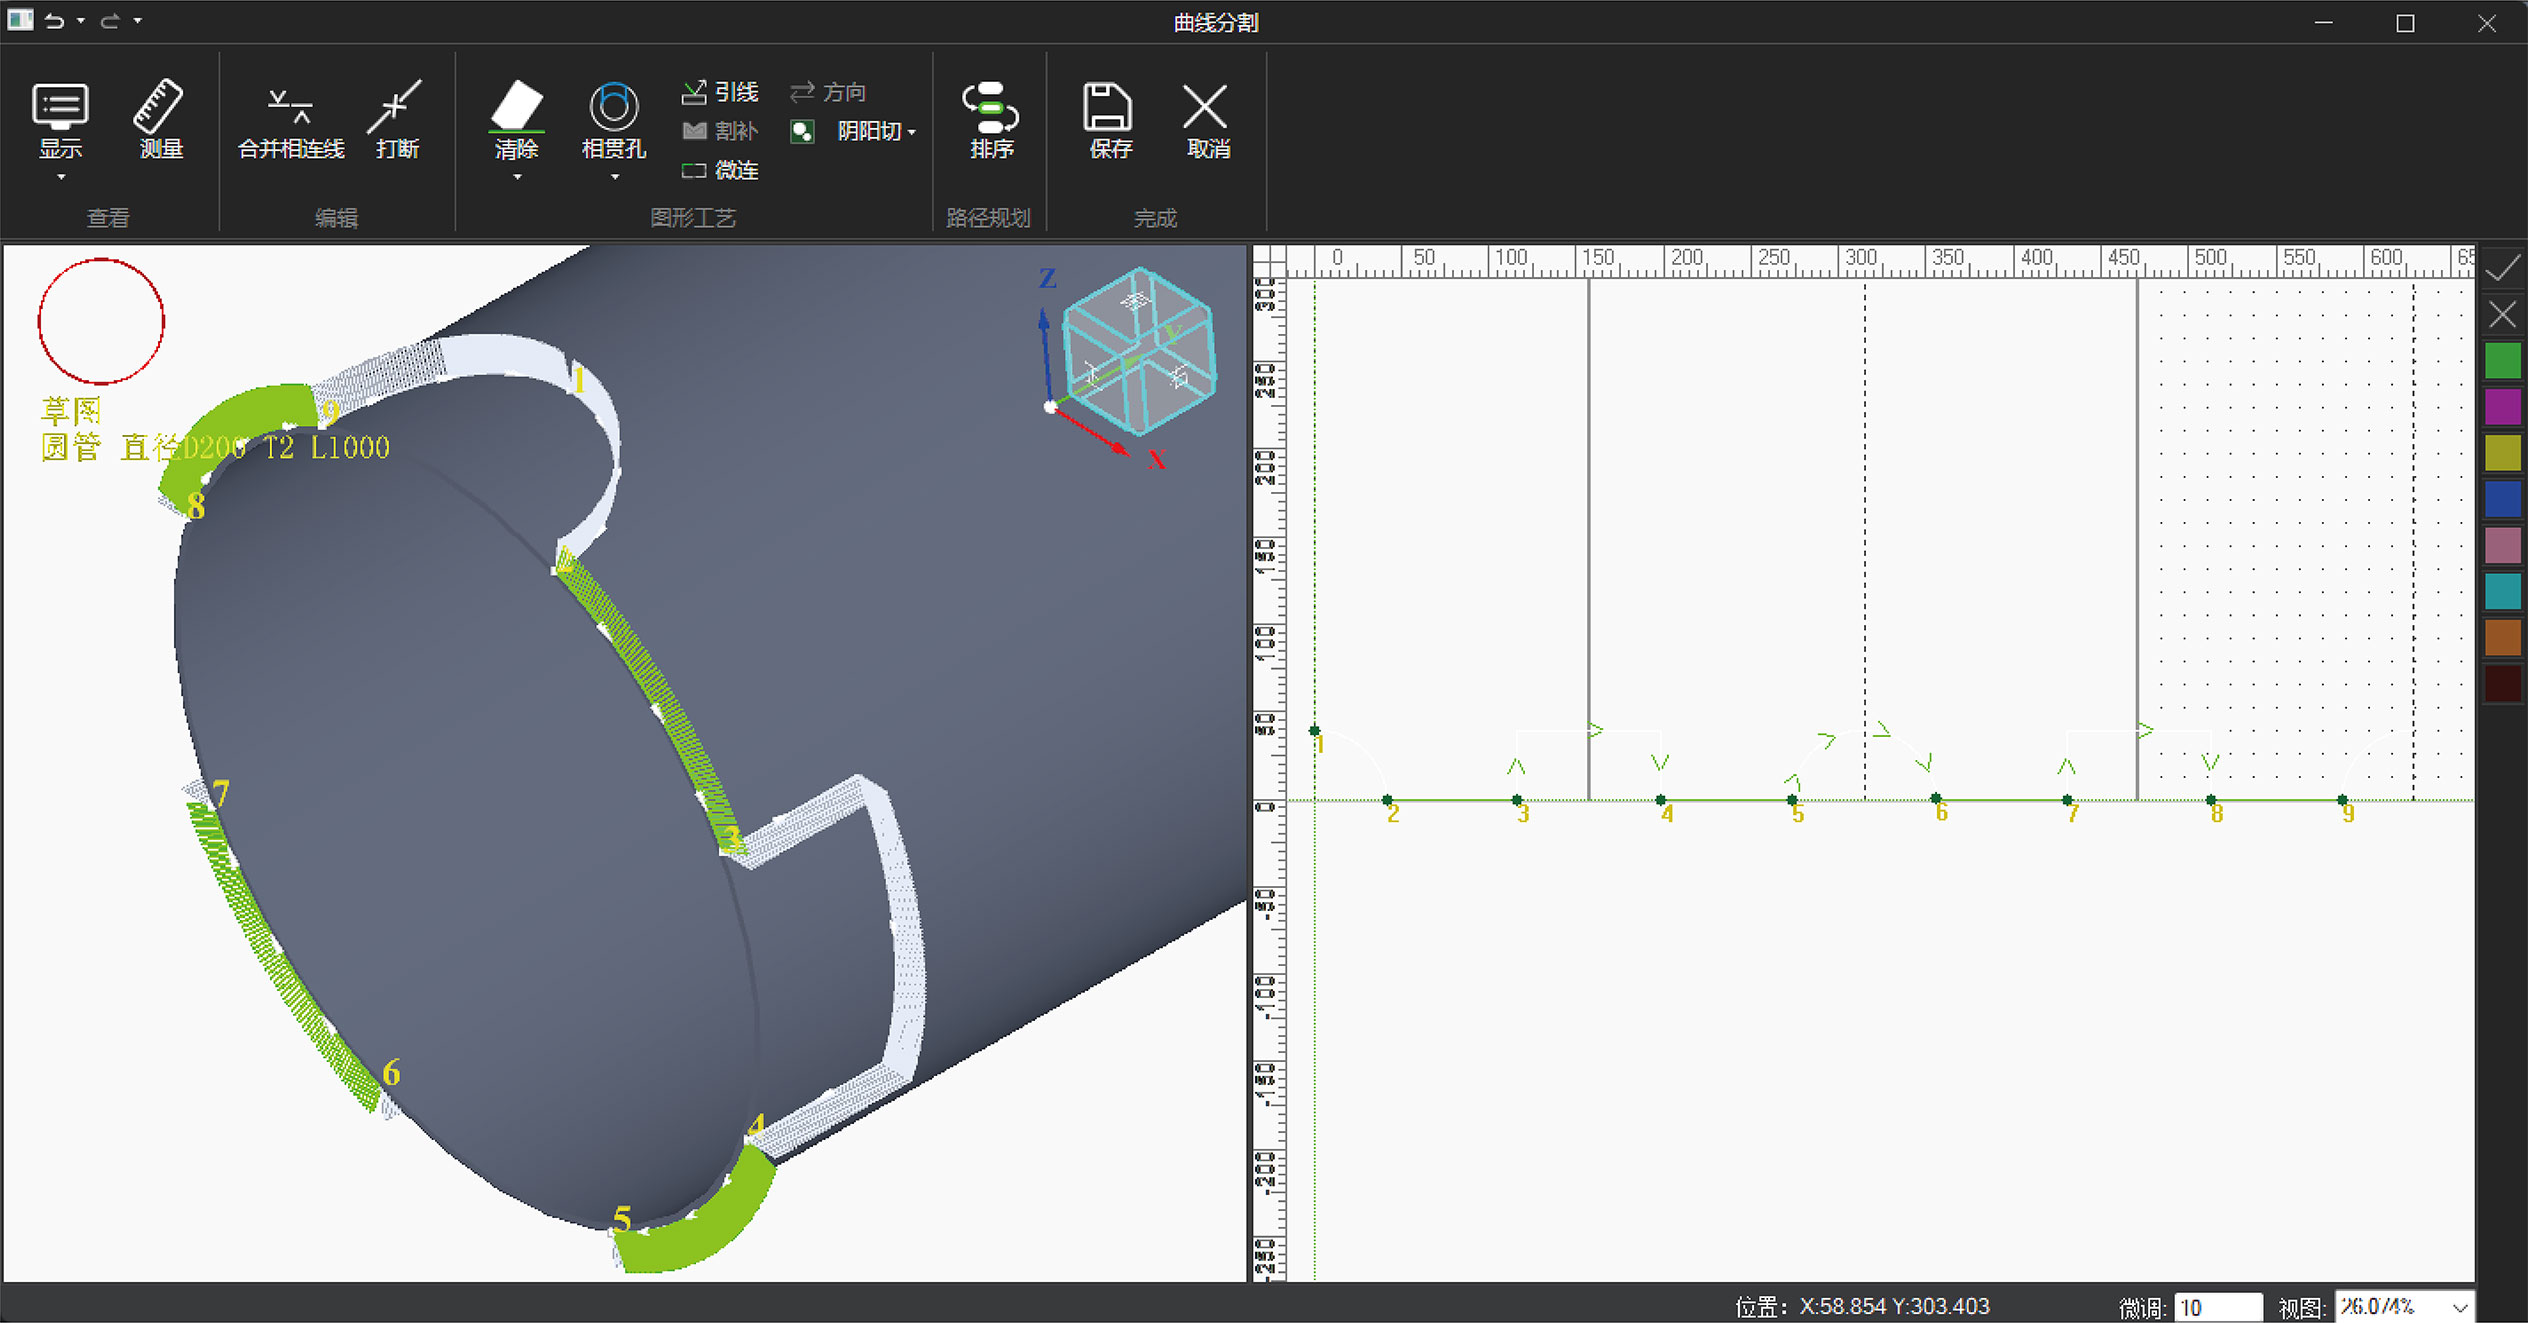Open the 清除 dropdown arrow

(x=517, y=177)
